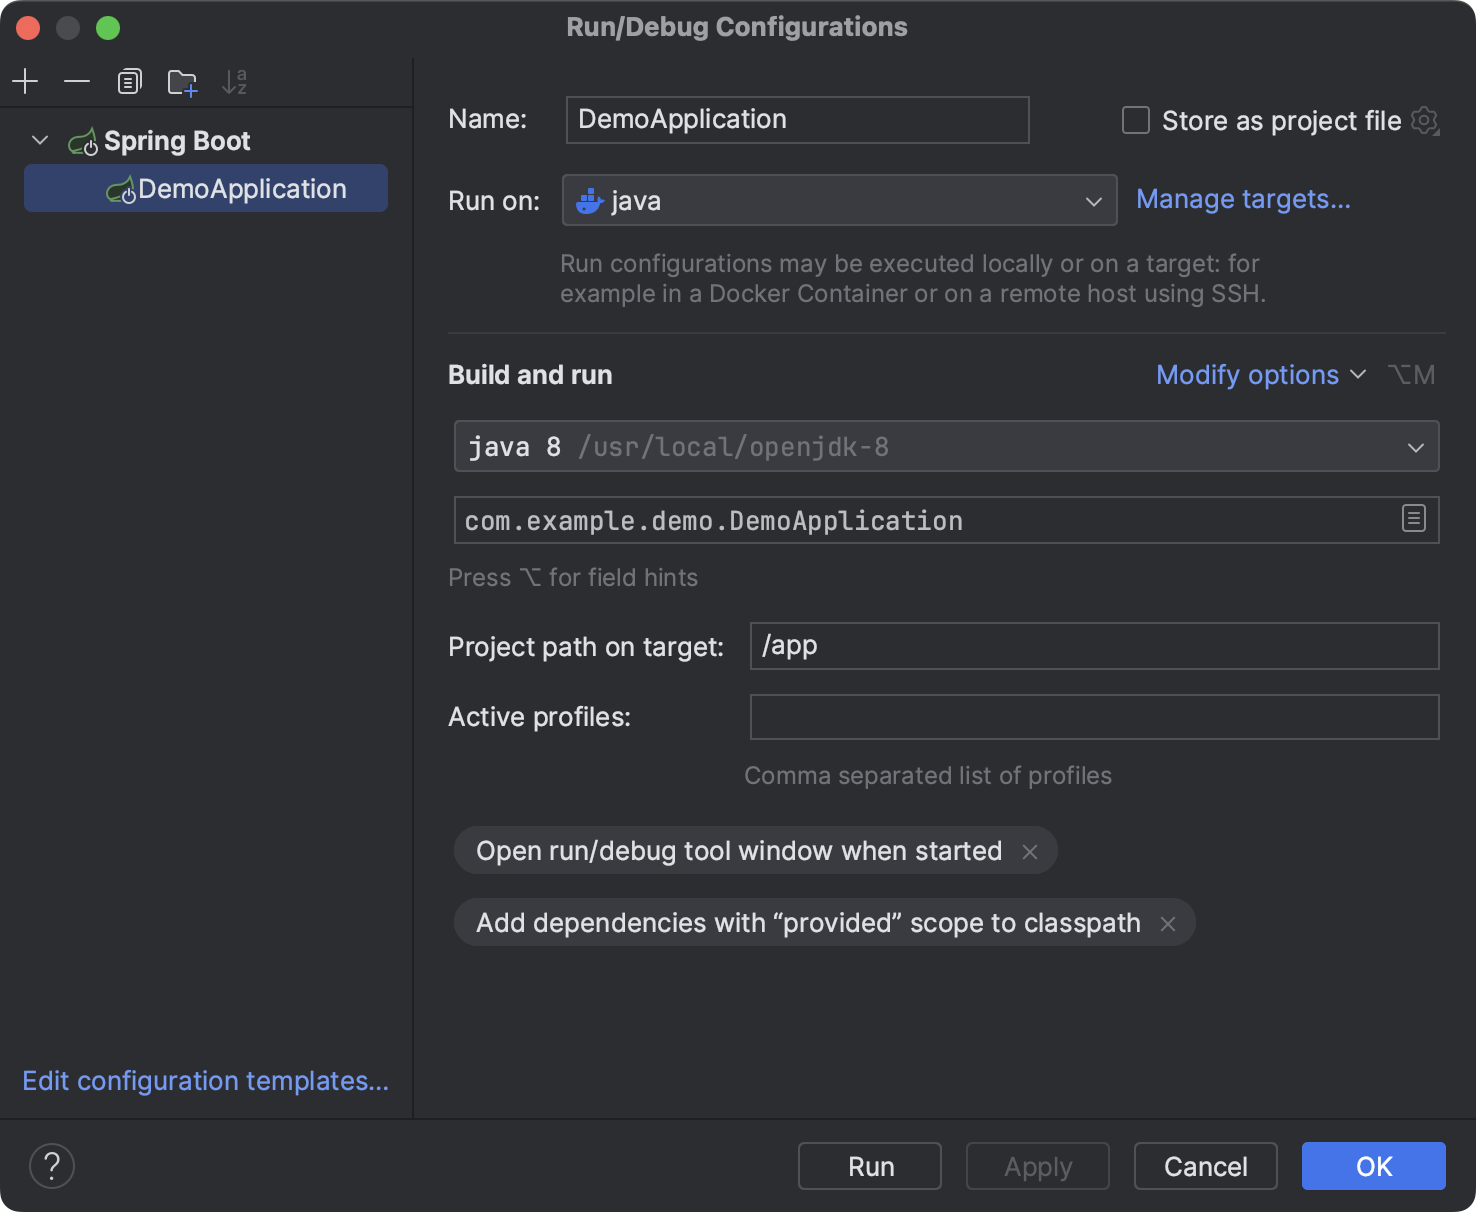The height and width of the screenshot is (1212, 1476).
Task: Open Manage targets link
Action: click(x=1243, y=199)
